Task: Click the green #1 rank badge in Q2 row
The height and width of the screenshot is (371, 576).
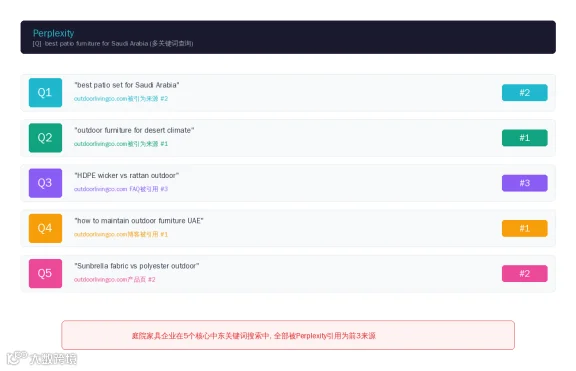Action: (x=525, y=138)
